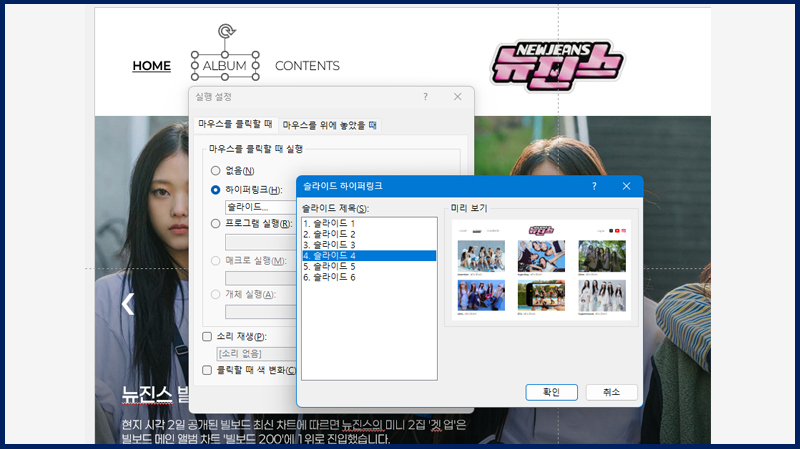Screen dimensions: 800x449
Task: Open help in the slide hyperlink dialog
Action: 594,186
